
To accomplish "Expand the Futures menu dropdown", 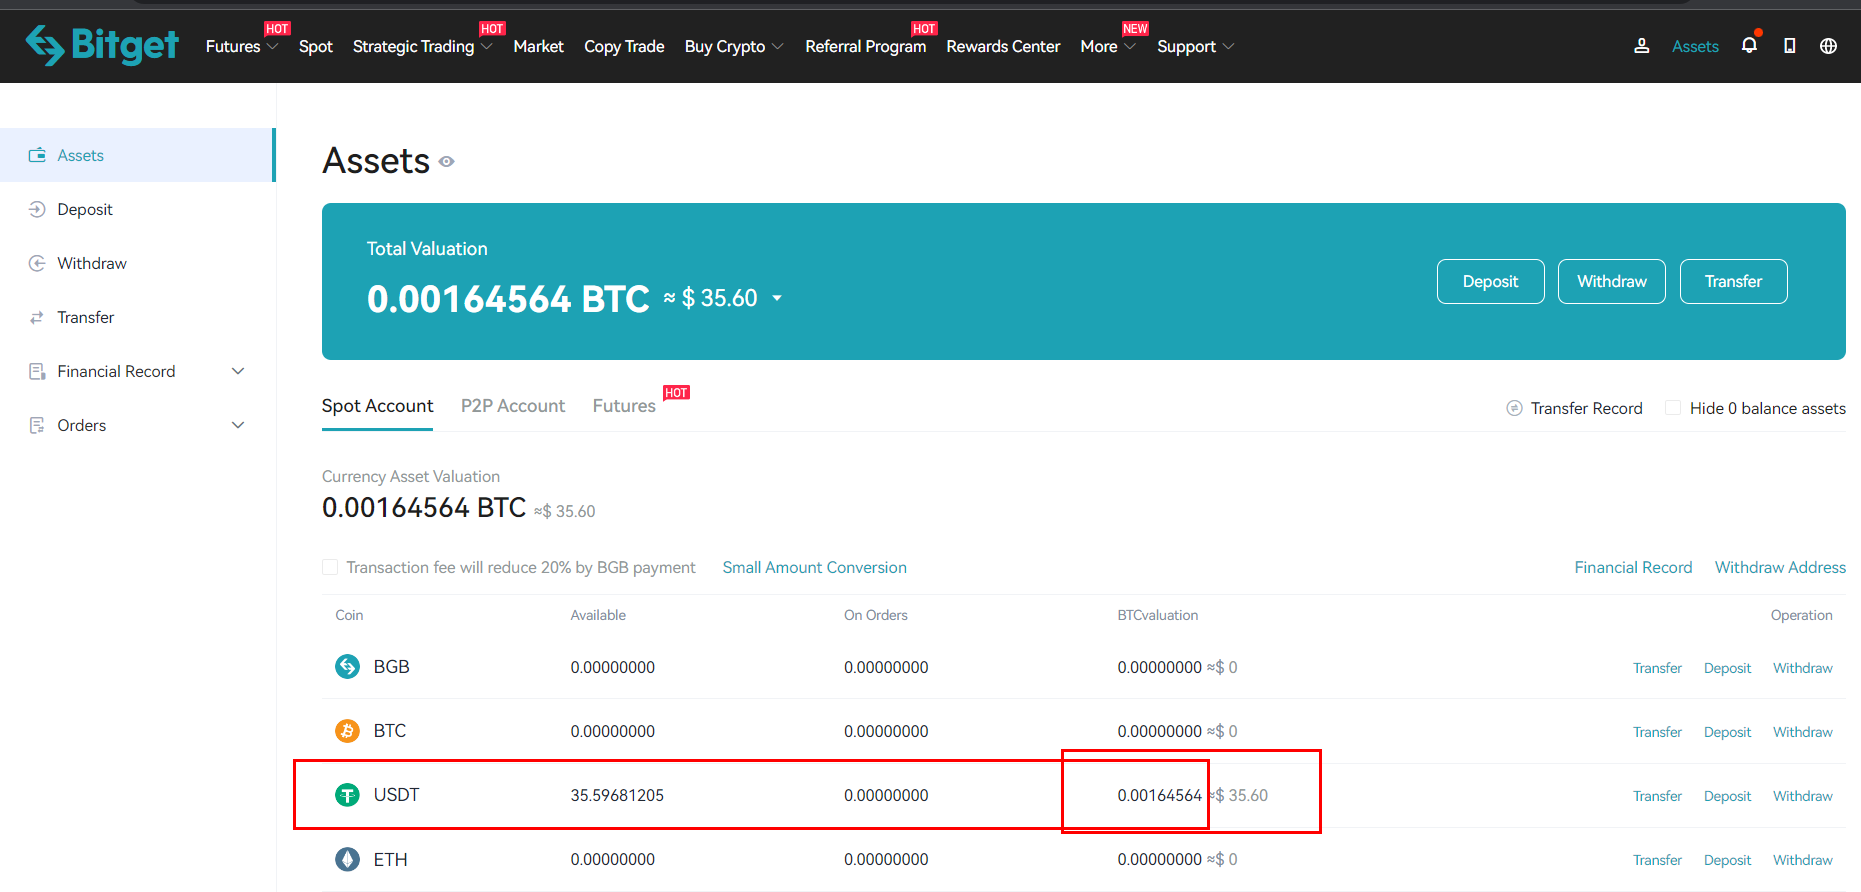I will (x=272, y=46).
